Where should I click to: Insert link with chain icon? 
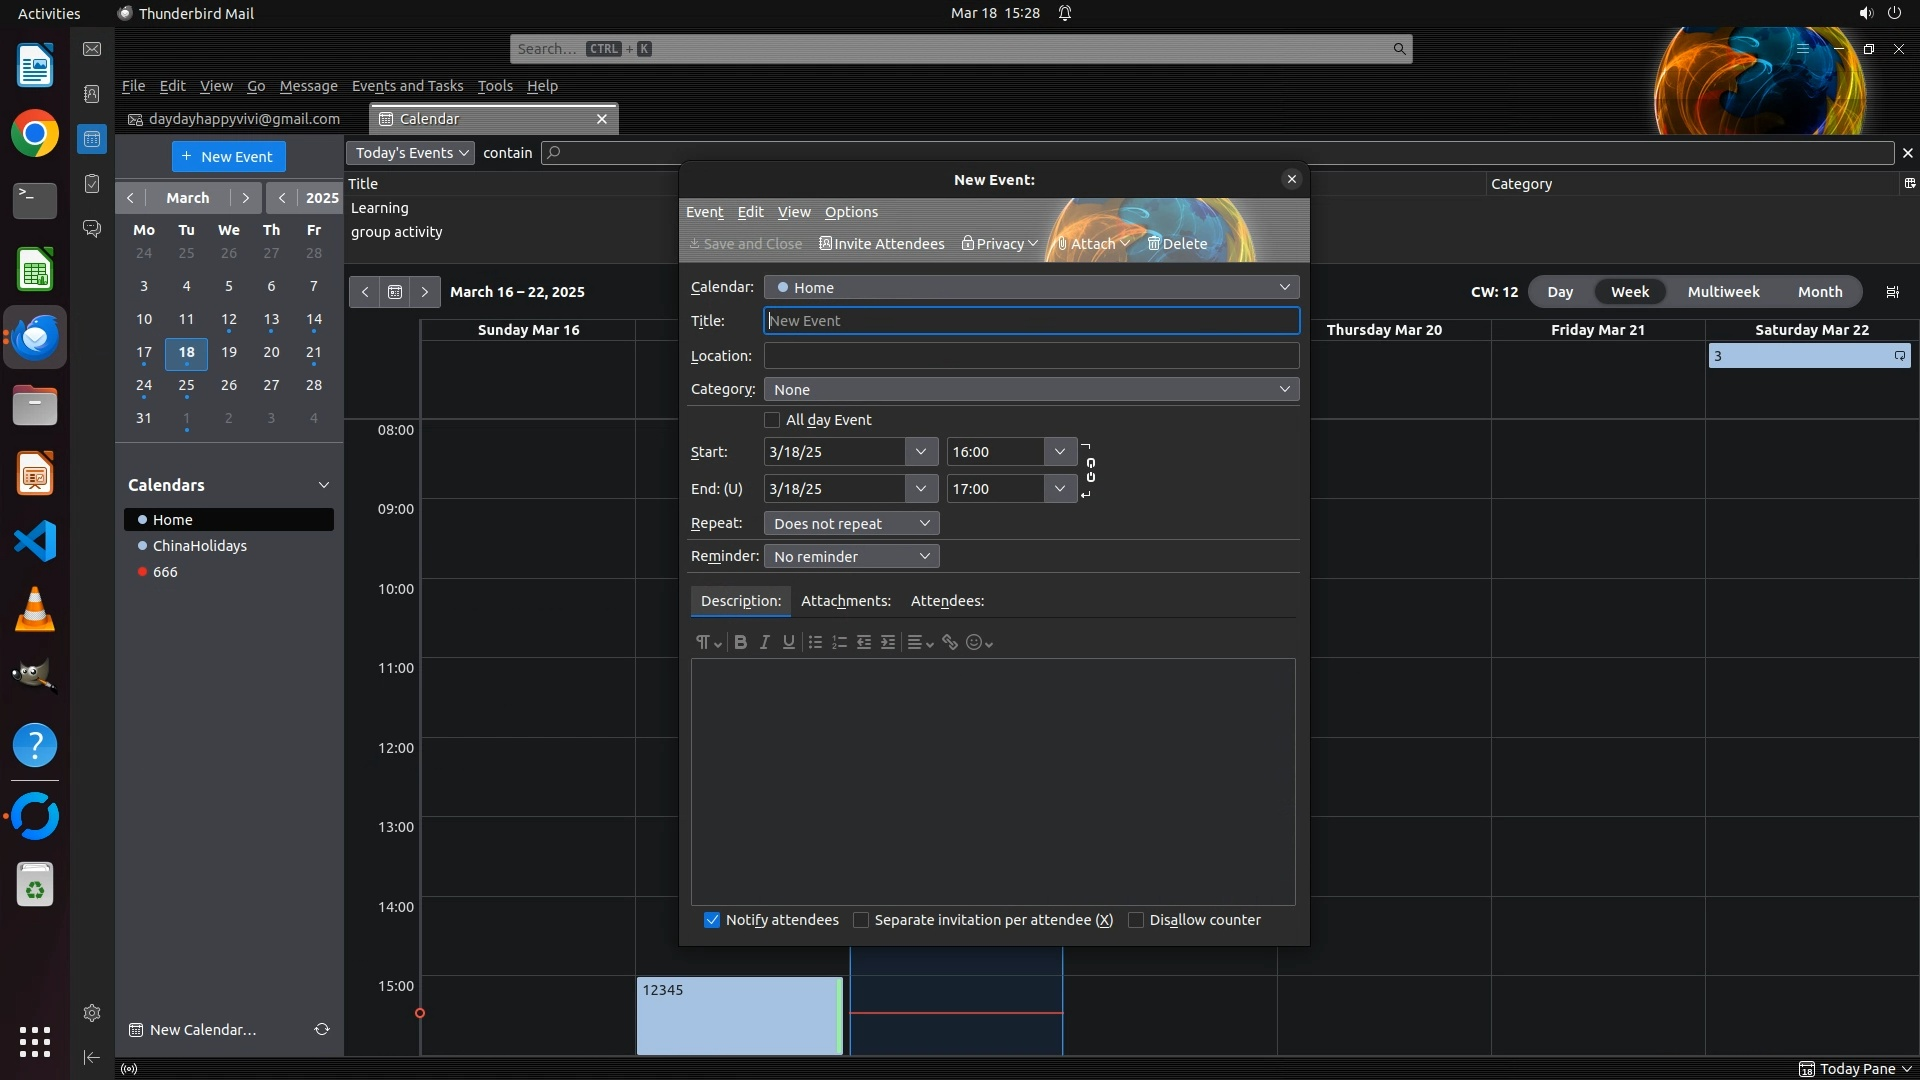[950, 642]
